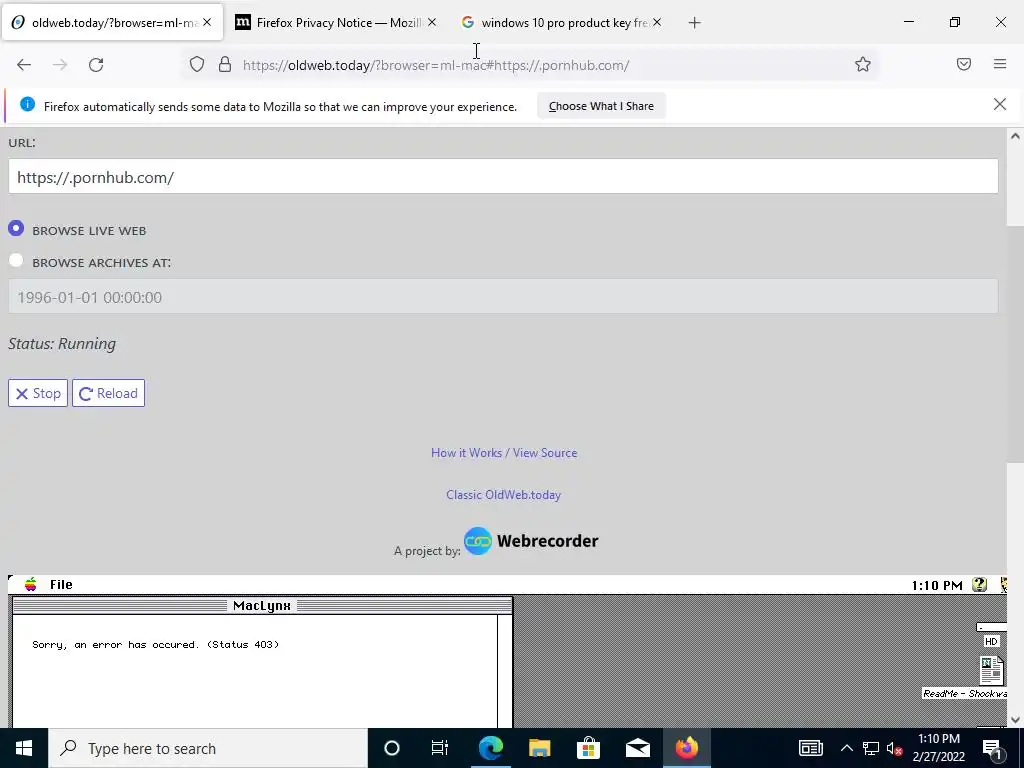Open Windows Start menu
Viewport: 1024px width, 768px height.
click(x=24, y=748)
